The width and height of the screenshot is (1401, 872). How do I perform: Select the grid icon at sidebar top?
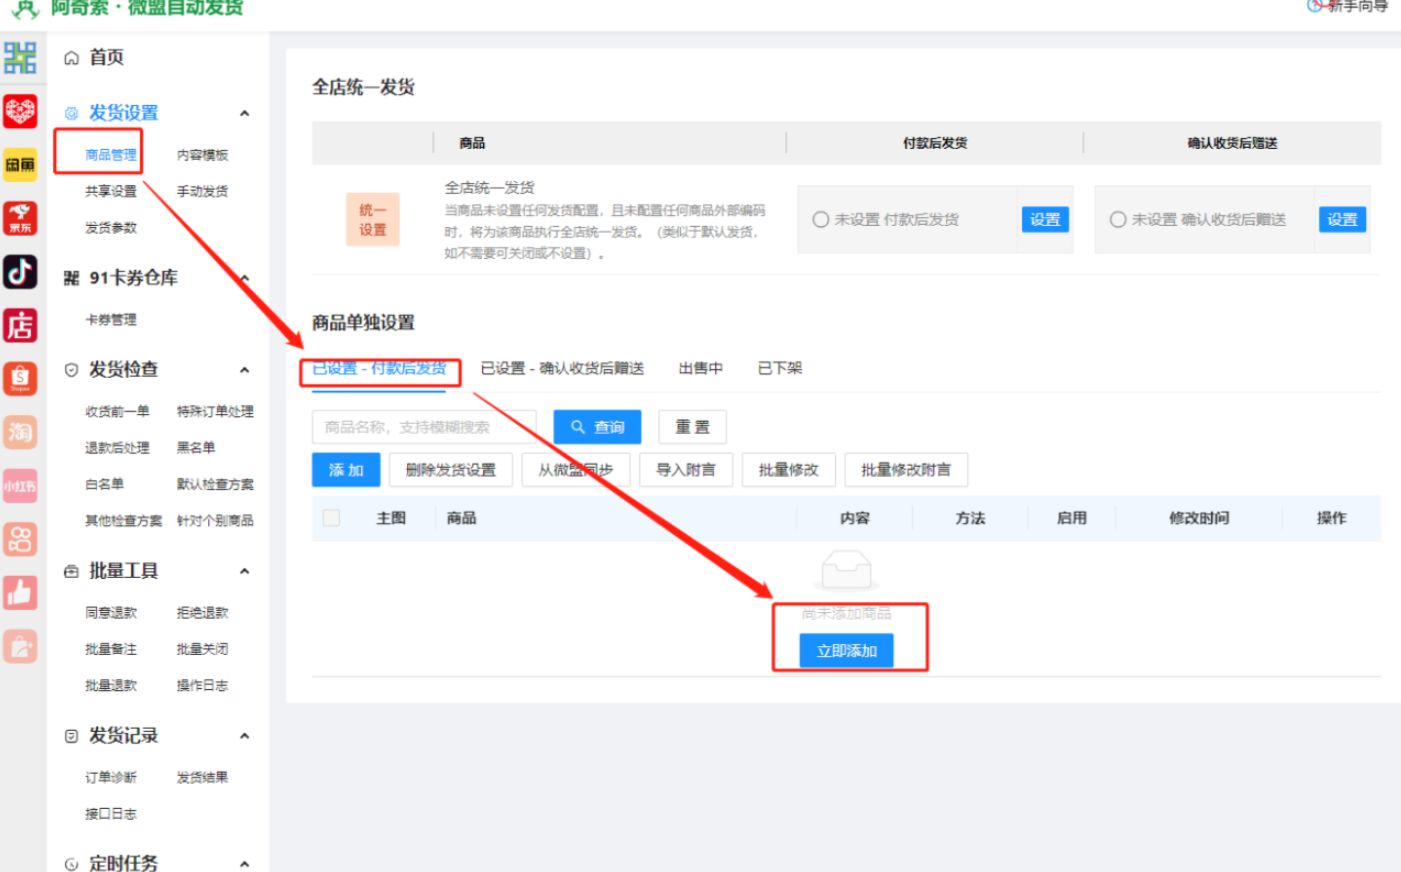[x=21, y=58]
